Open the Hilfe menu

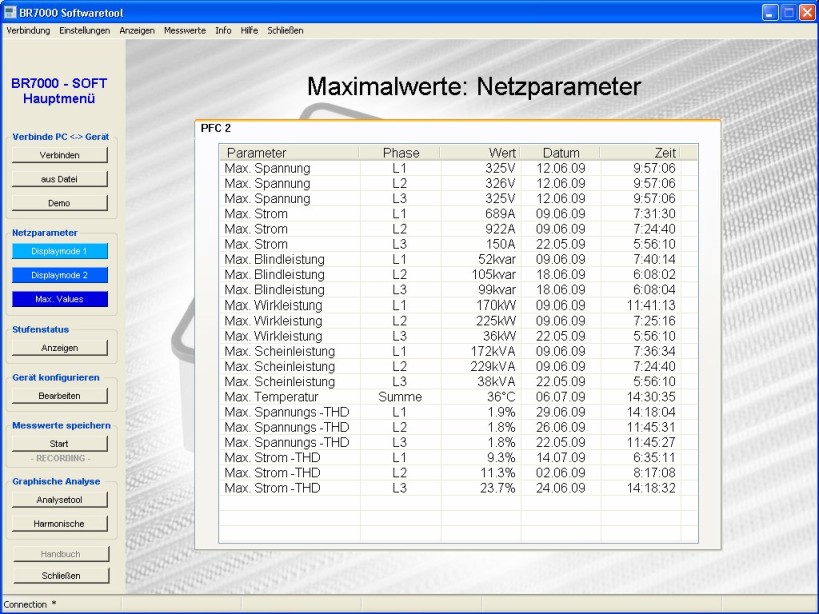click(x=249, y=30)
